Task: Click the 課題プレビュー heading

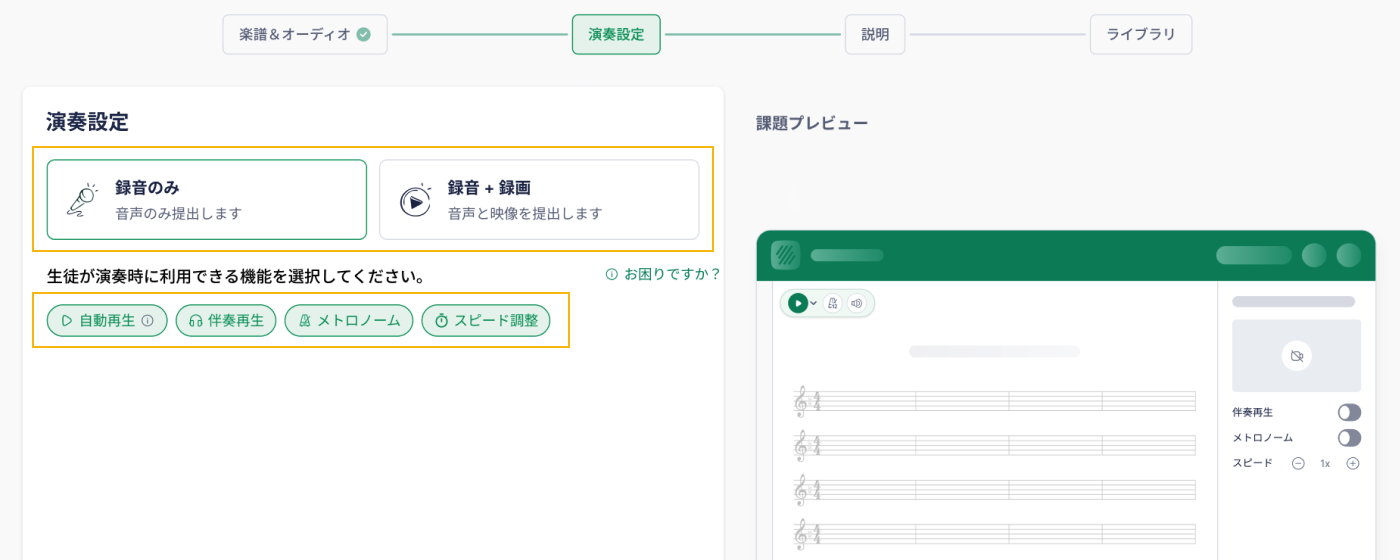Action: point(812,124)
